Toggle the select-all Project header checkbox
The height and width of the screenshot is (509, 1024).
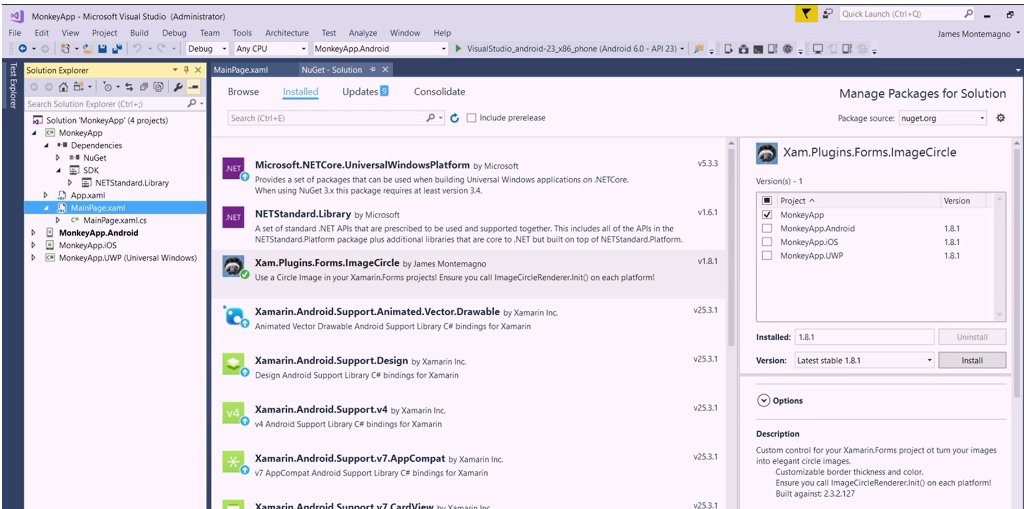tap(767, 201)
